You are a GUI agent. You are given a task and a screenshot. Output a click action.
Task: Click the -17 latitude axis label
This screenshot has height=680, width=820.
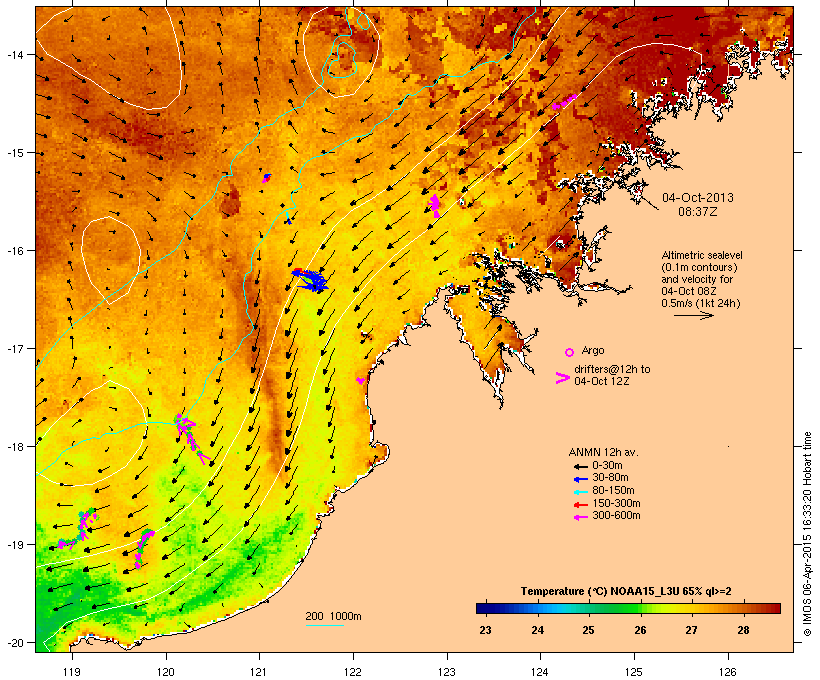point(14,348)
